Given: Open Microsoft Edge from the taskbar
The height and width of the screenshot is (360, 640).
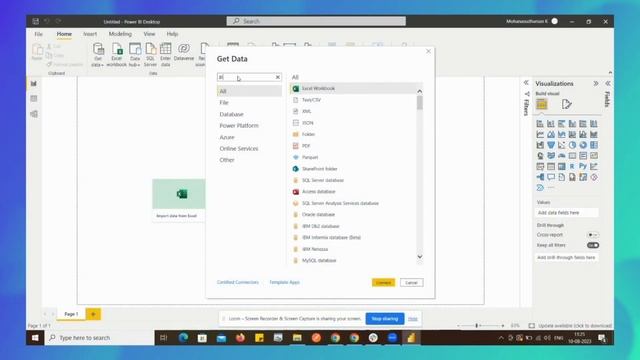Looking at the screenshot, I should tap(183, 338).
